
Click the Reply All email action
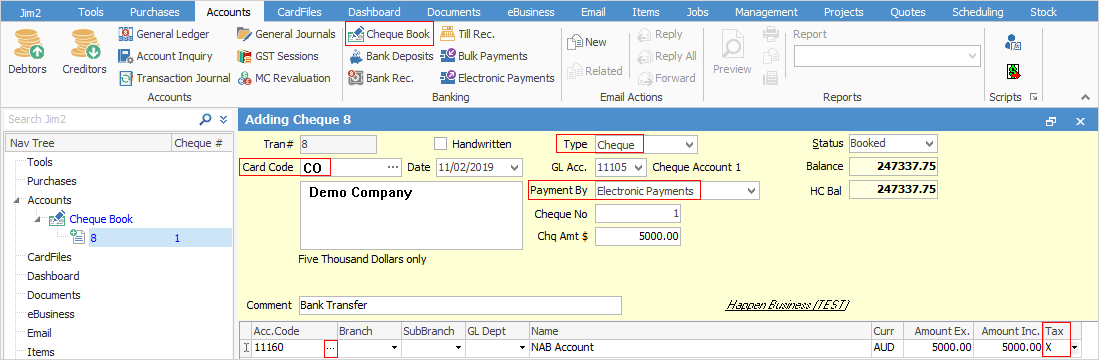pos(667,56)
